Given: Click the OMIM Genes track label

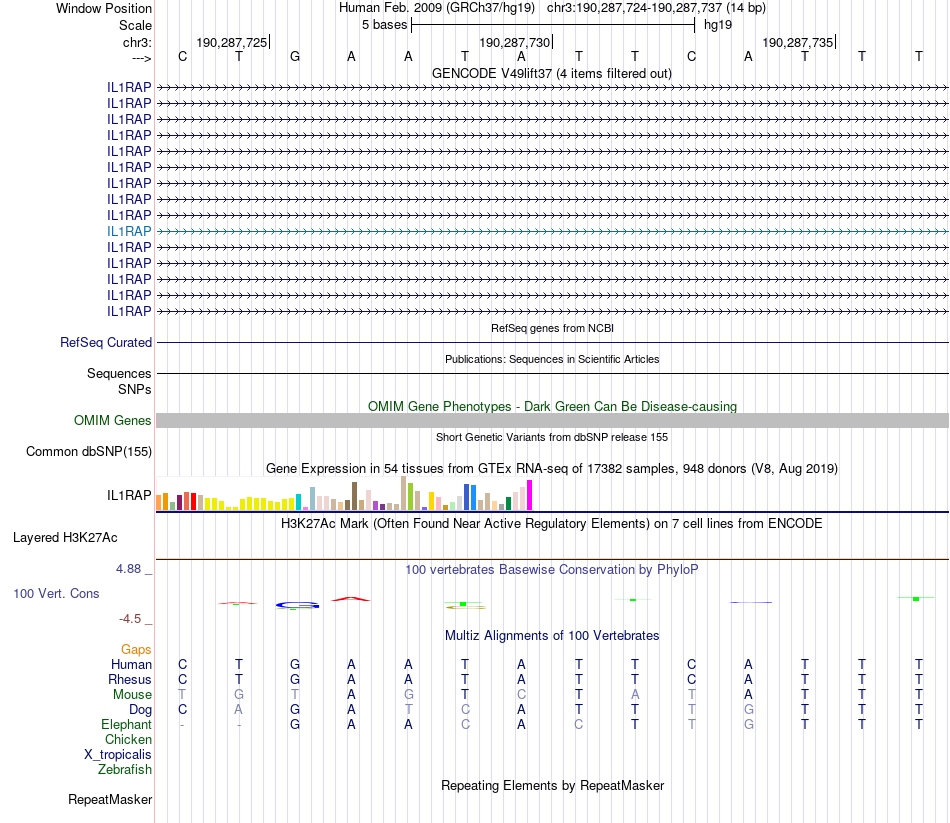Looking at the screenshot, I should pyautogui.click(x=113, y=421).
